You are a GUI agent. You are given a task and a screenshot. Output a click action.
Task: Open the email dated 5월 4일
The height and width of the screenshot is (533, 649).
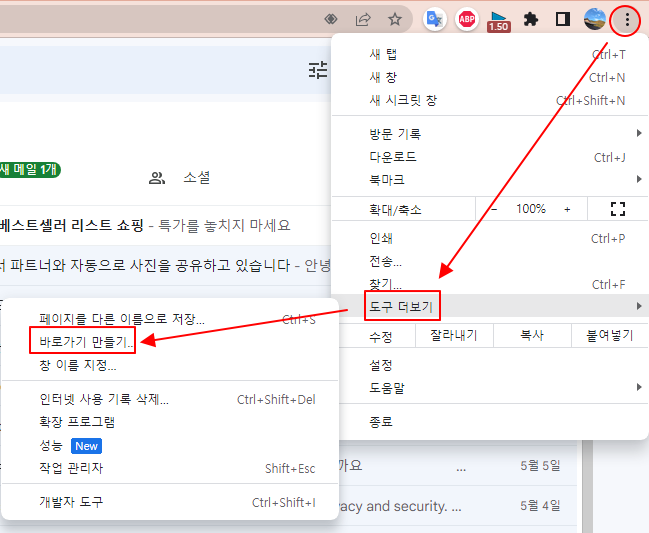point(457,506)
